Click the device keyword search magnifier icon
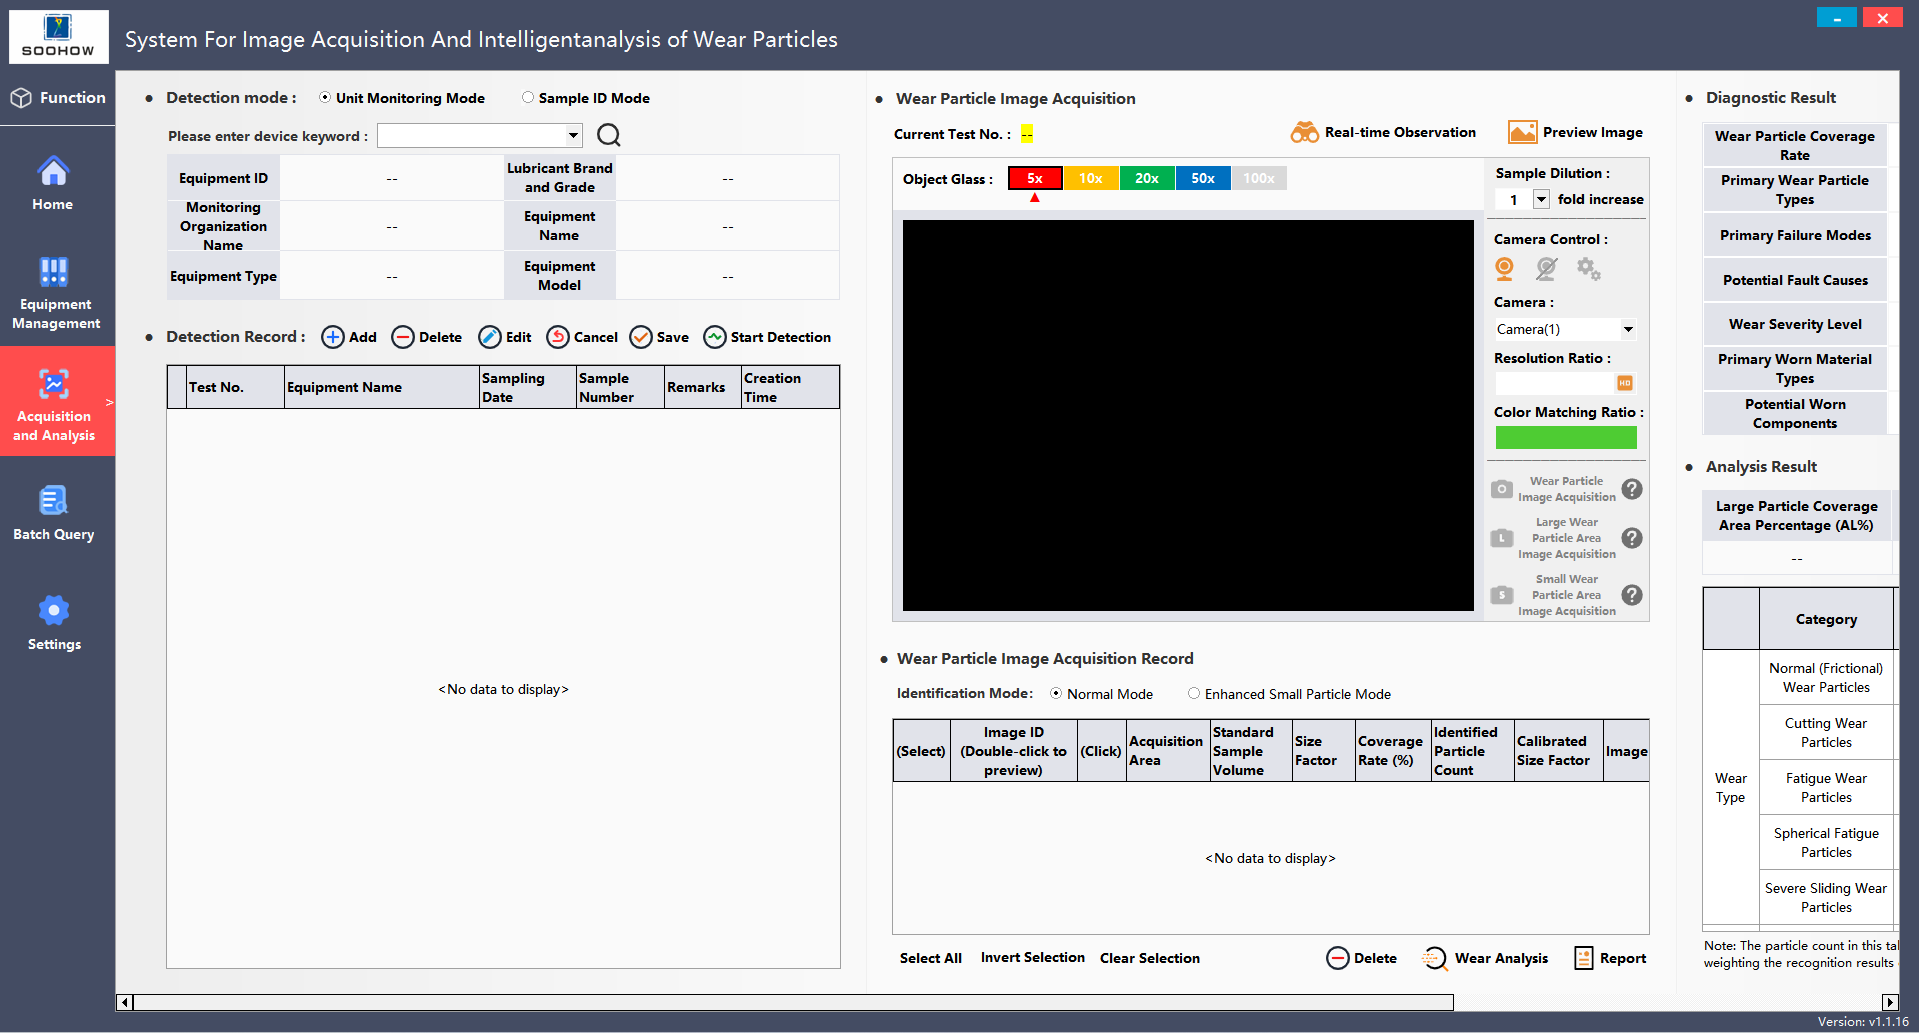 tap(608, 135)
